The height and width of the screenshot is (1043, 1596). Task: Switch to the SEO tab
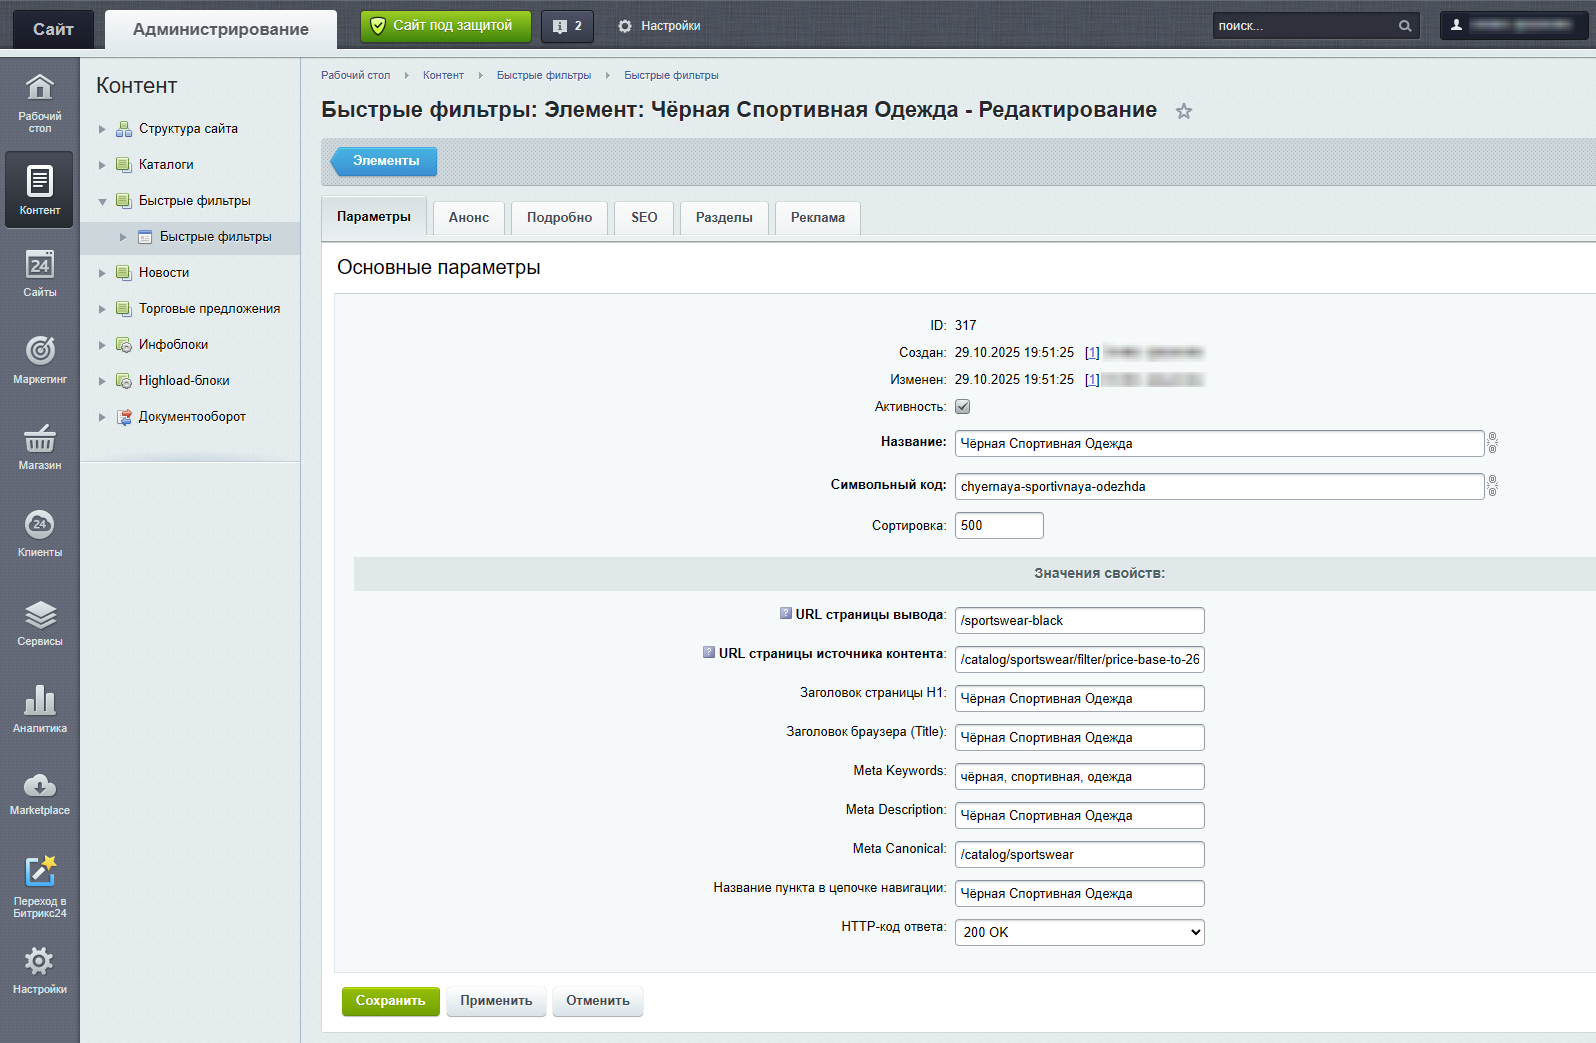pyautogui.click(x=644, y=217)
